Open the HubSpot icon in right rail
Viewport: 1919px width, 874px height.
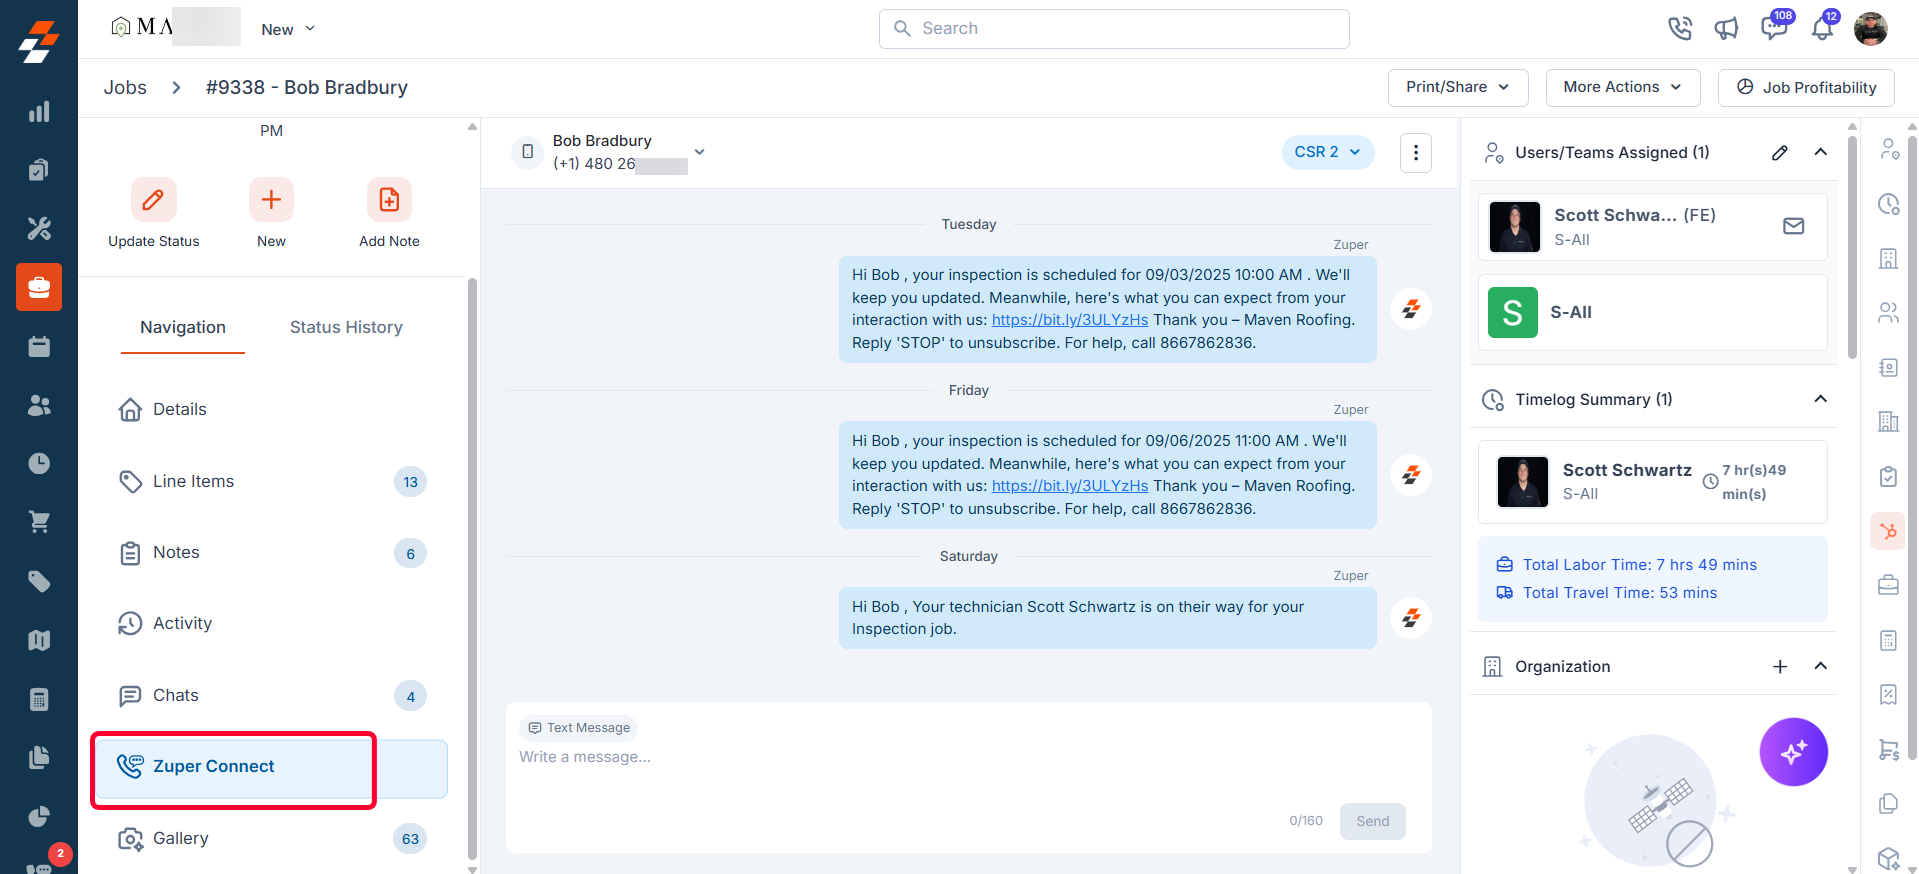pyautogui.click(x=1888, y=531)
